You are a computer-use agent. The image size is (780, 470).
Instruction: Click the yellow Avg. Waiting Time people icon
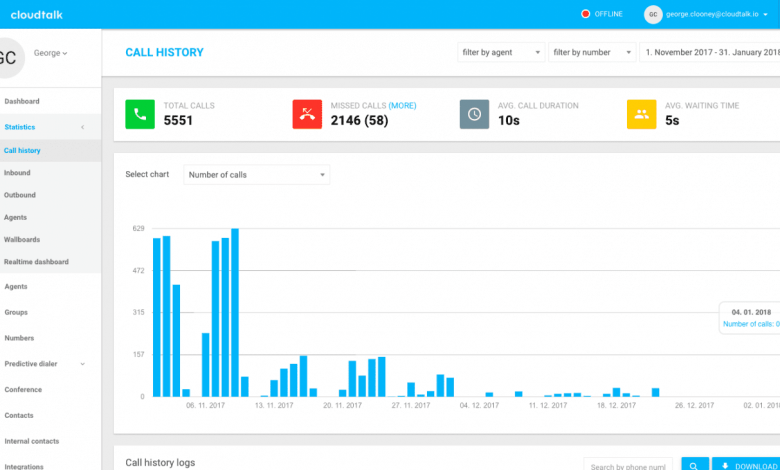(x=641, y=114)
